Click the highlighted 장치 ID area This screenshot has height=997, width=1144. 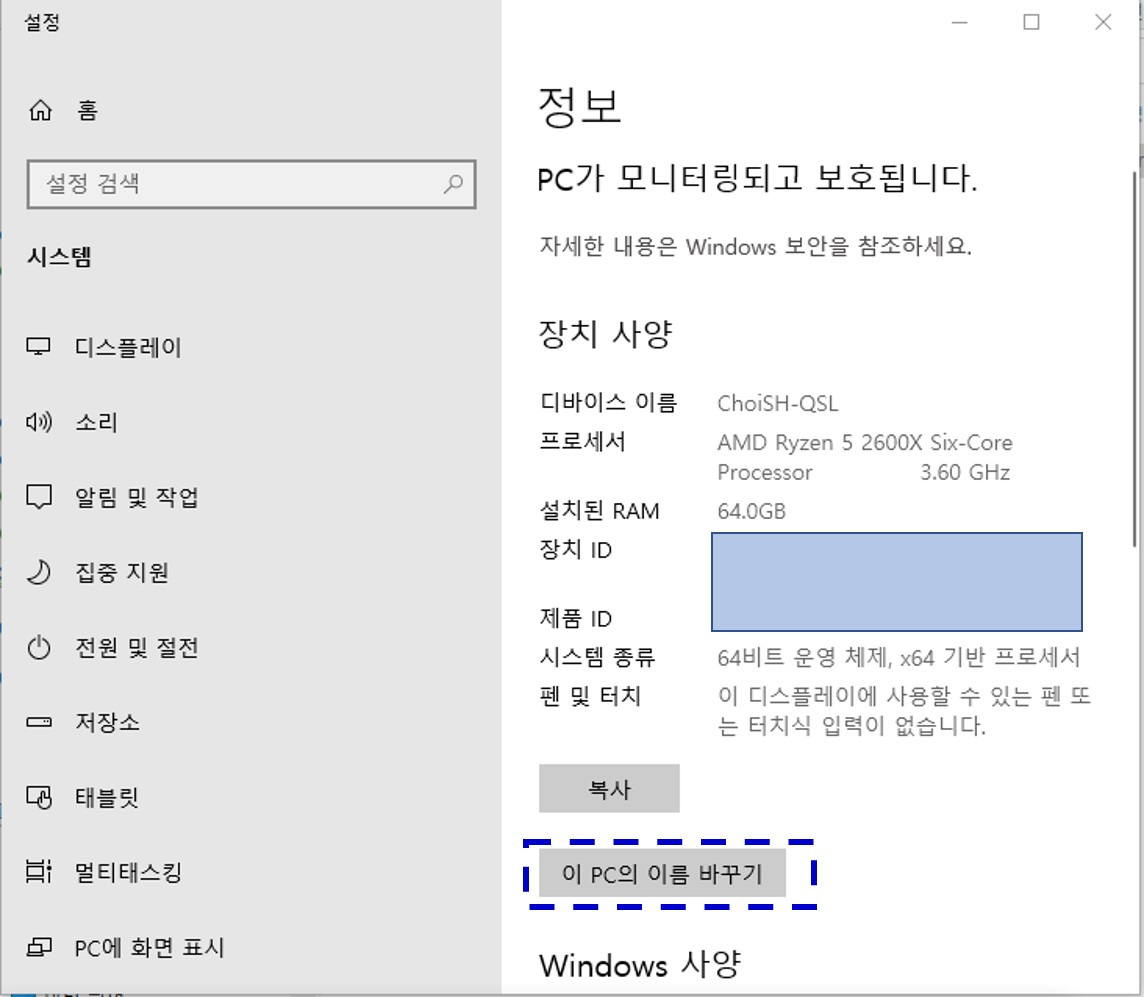(x=896, y=582)
